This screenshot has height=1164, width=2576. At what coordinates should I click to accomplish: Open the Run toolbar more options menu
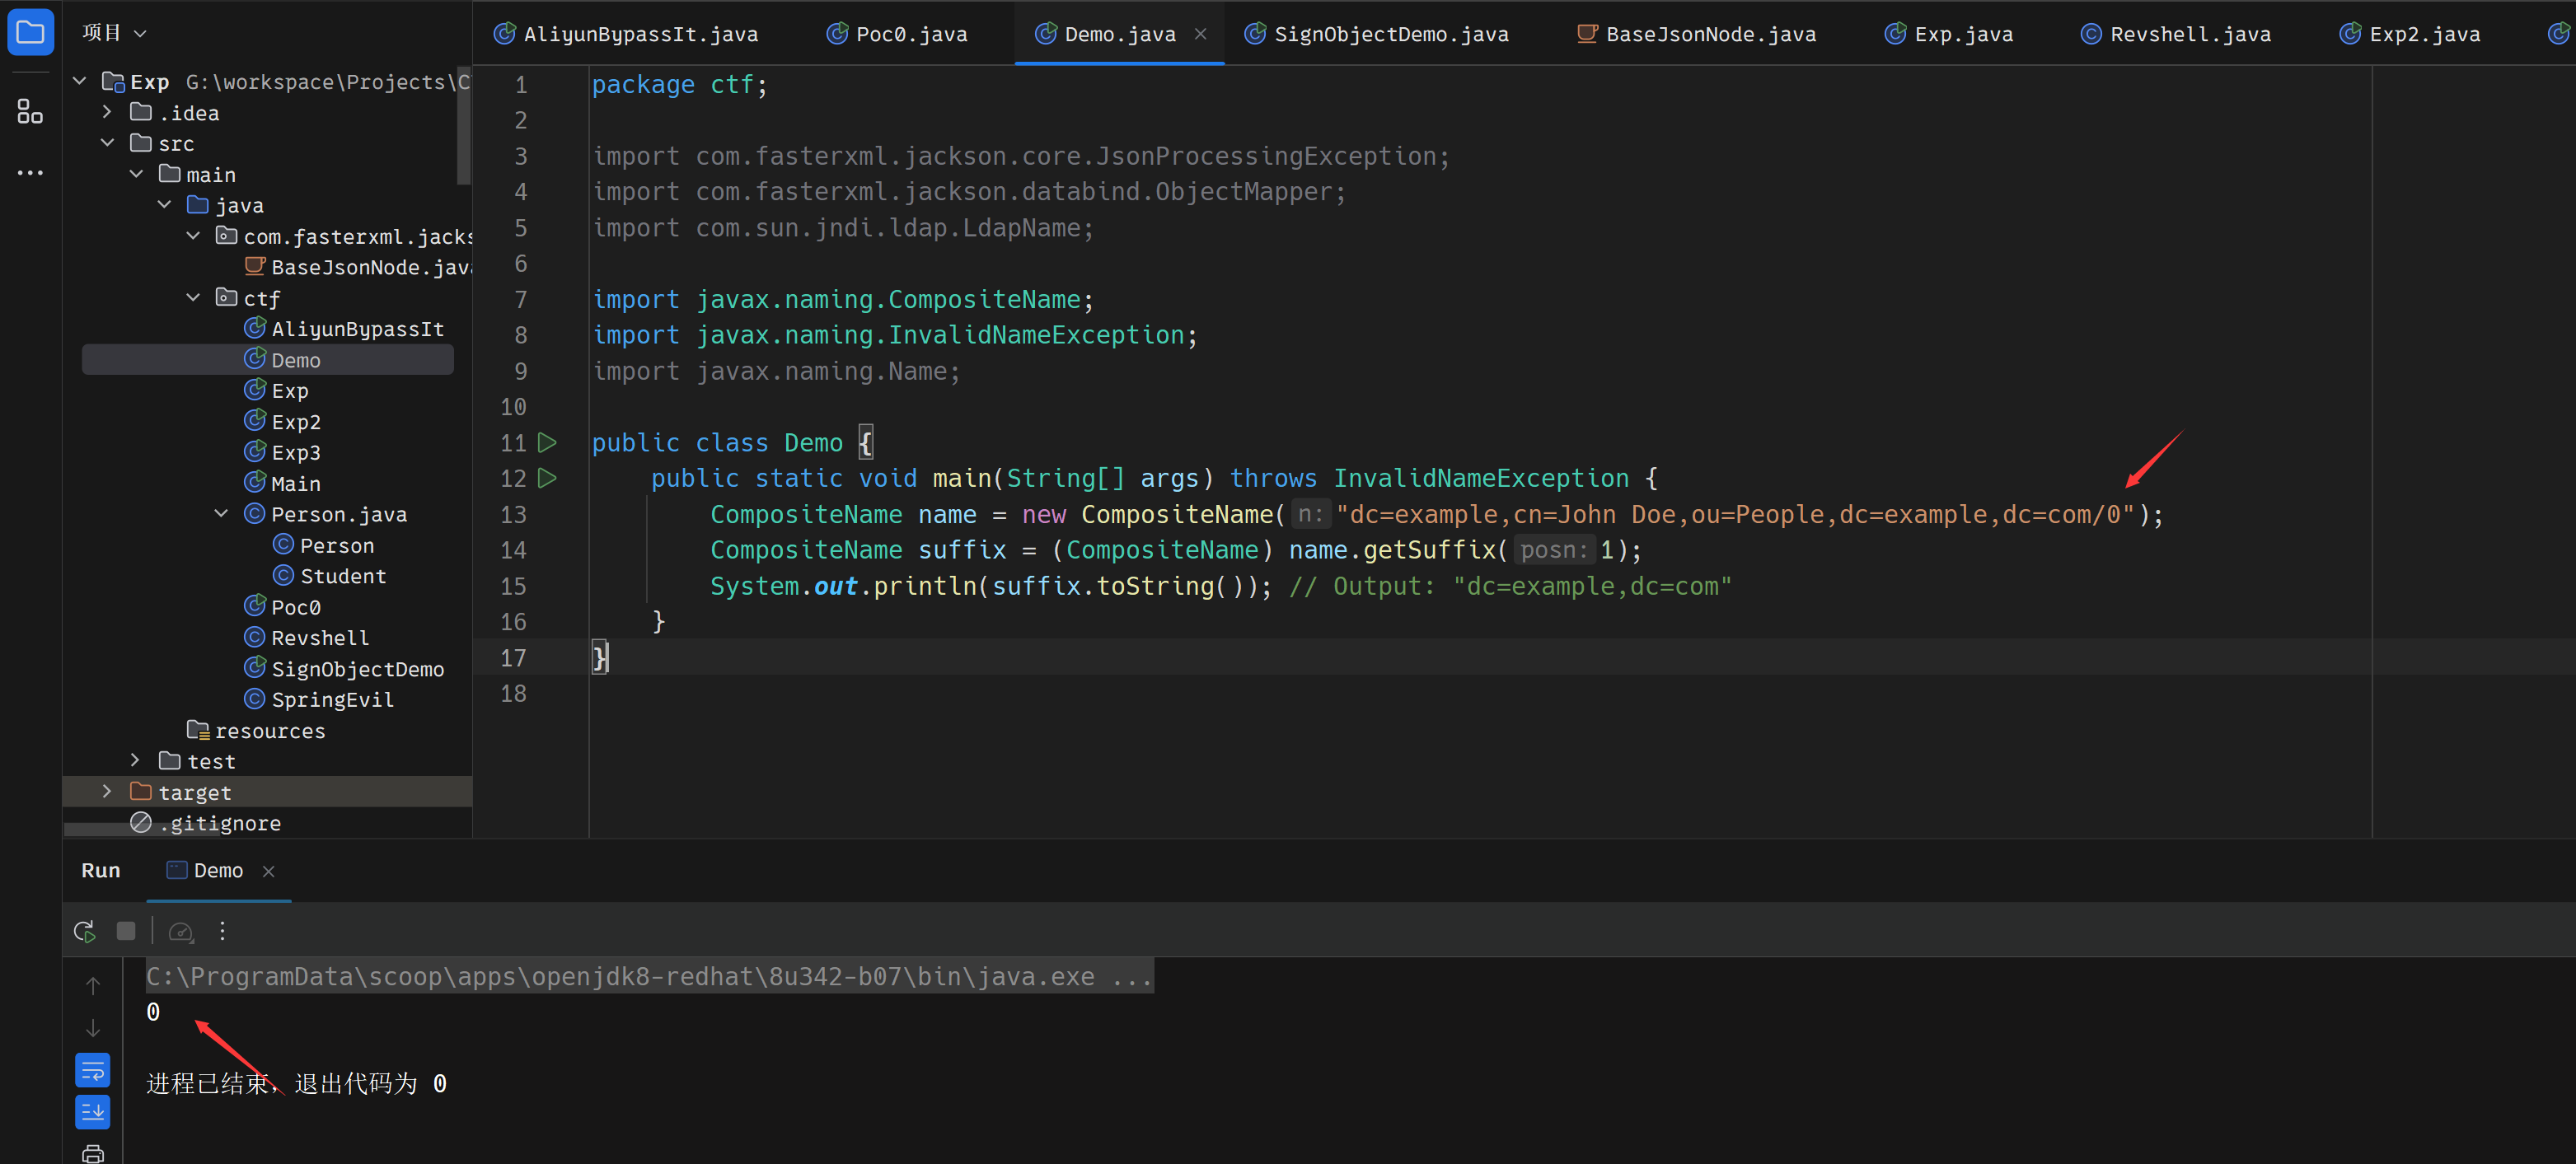pos(222,932)
